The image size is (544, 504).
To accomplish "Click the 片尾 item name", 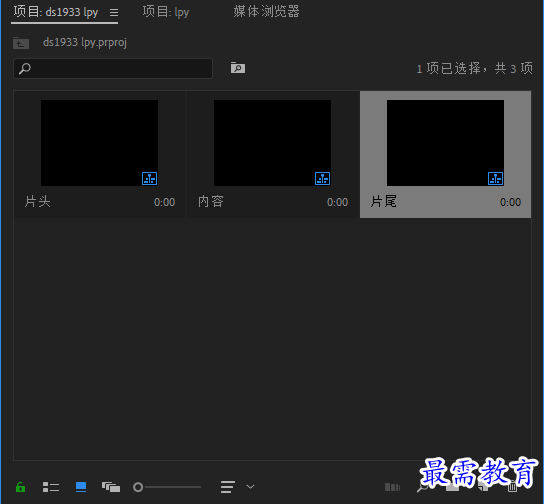I will pyautogui.click(x=384, y=202).
